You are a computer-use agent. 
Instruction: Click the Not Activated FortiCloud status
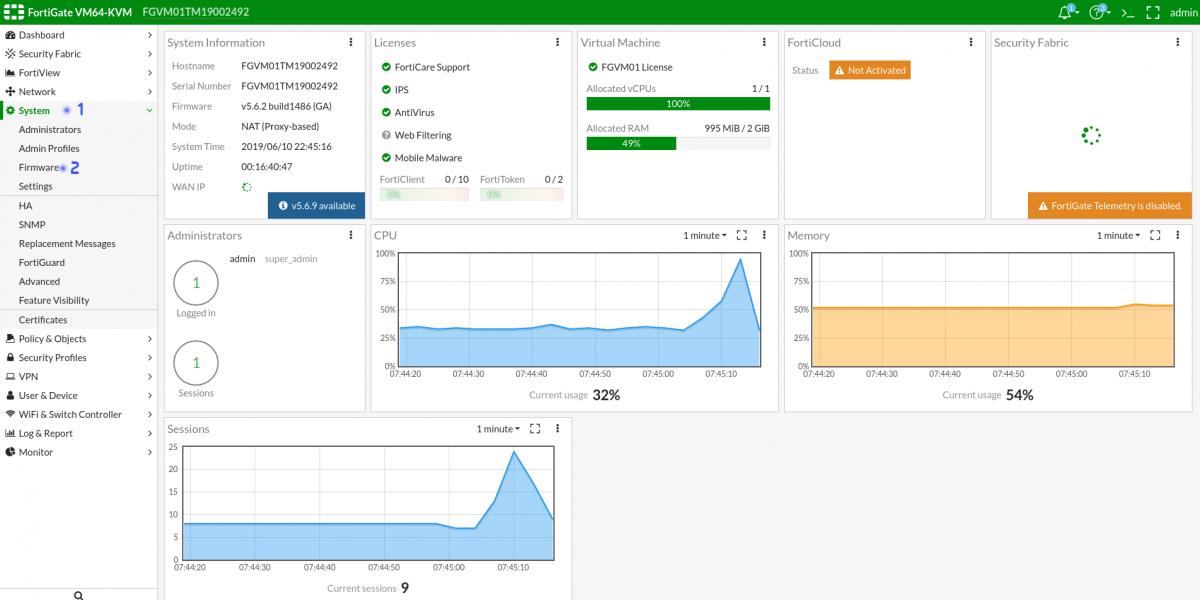[869, 70]
